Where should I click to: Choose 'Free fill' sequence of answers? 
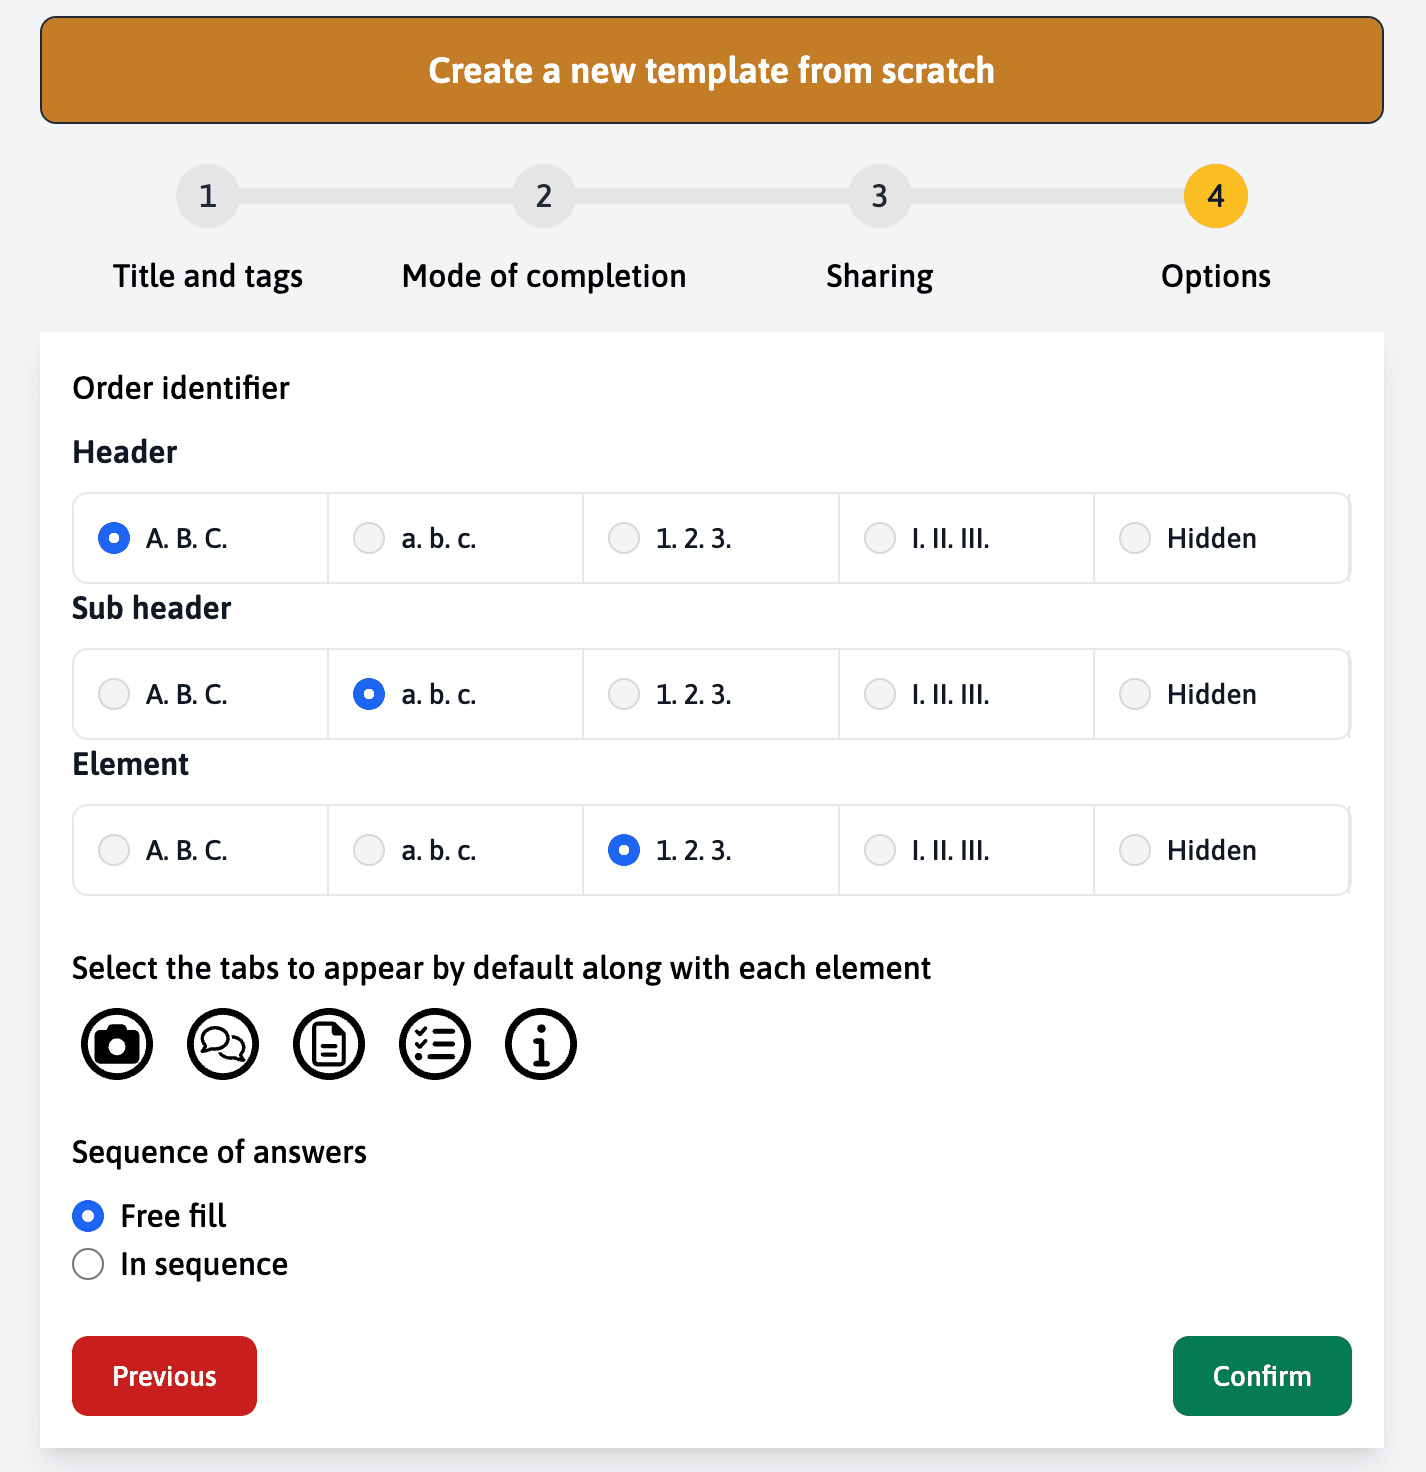pos(88,1216)
